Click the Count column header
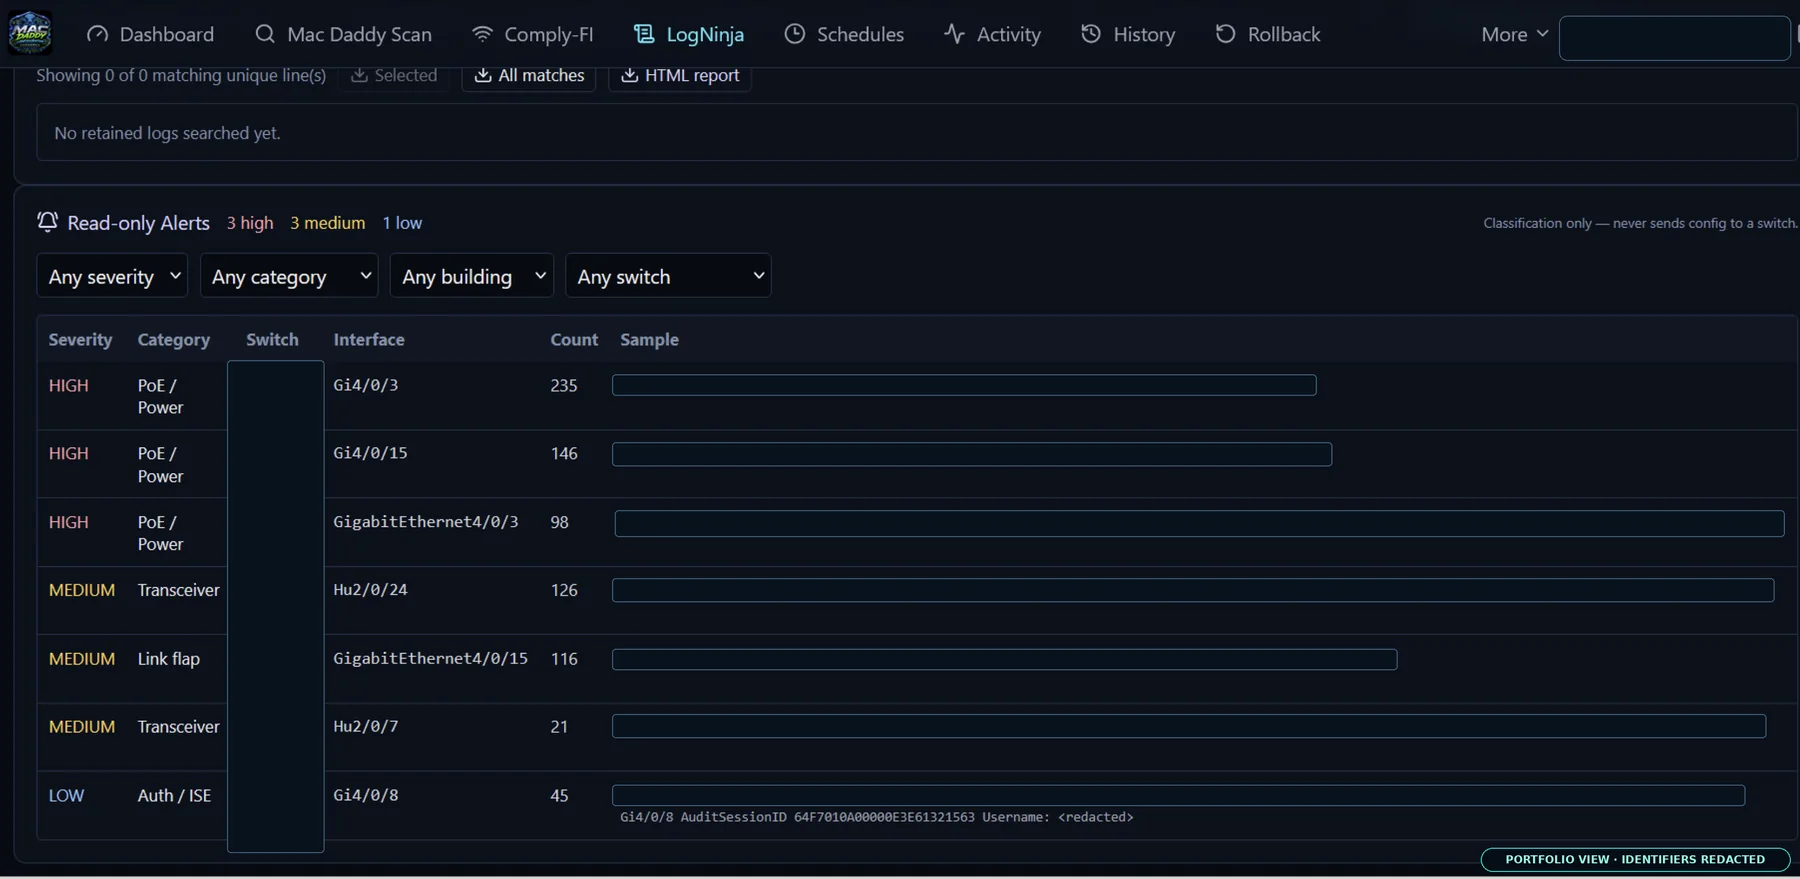 pyautogui.click(x=574, y=339)
